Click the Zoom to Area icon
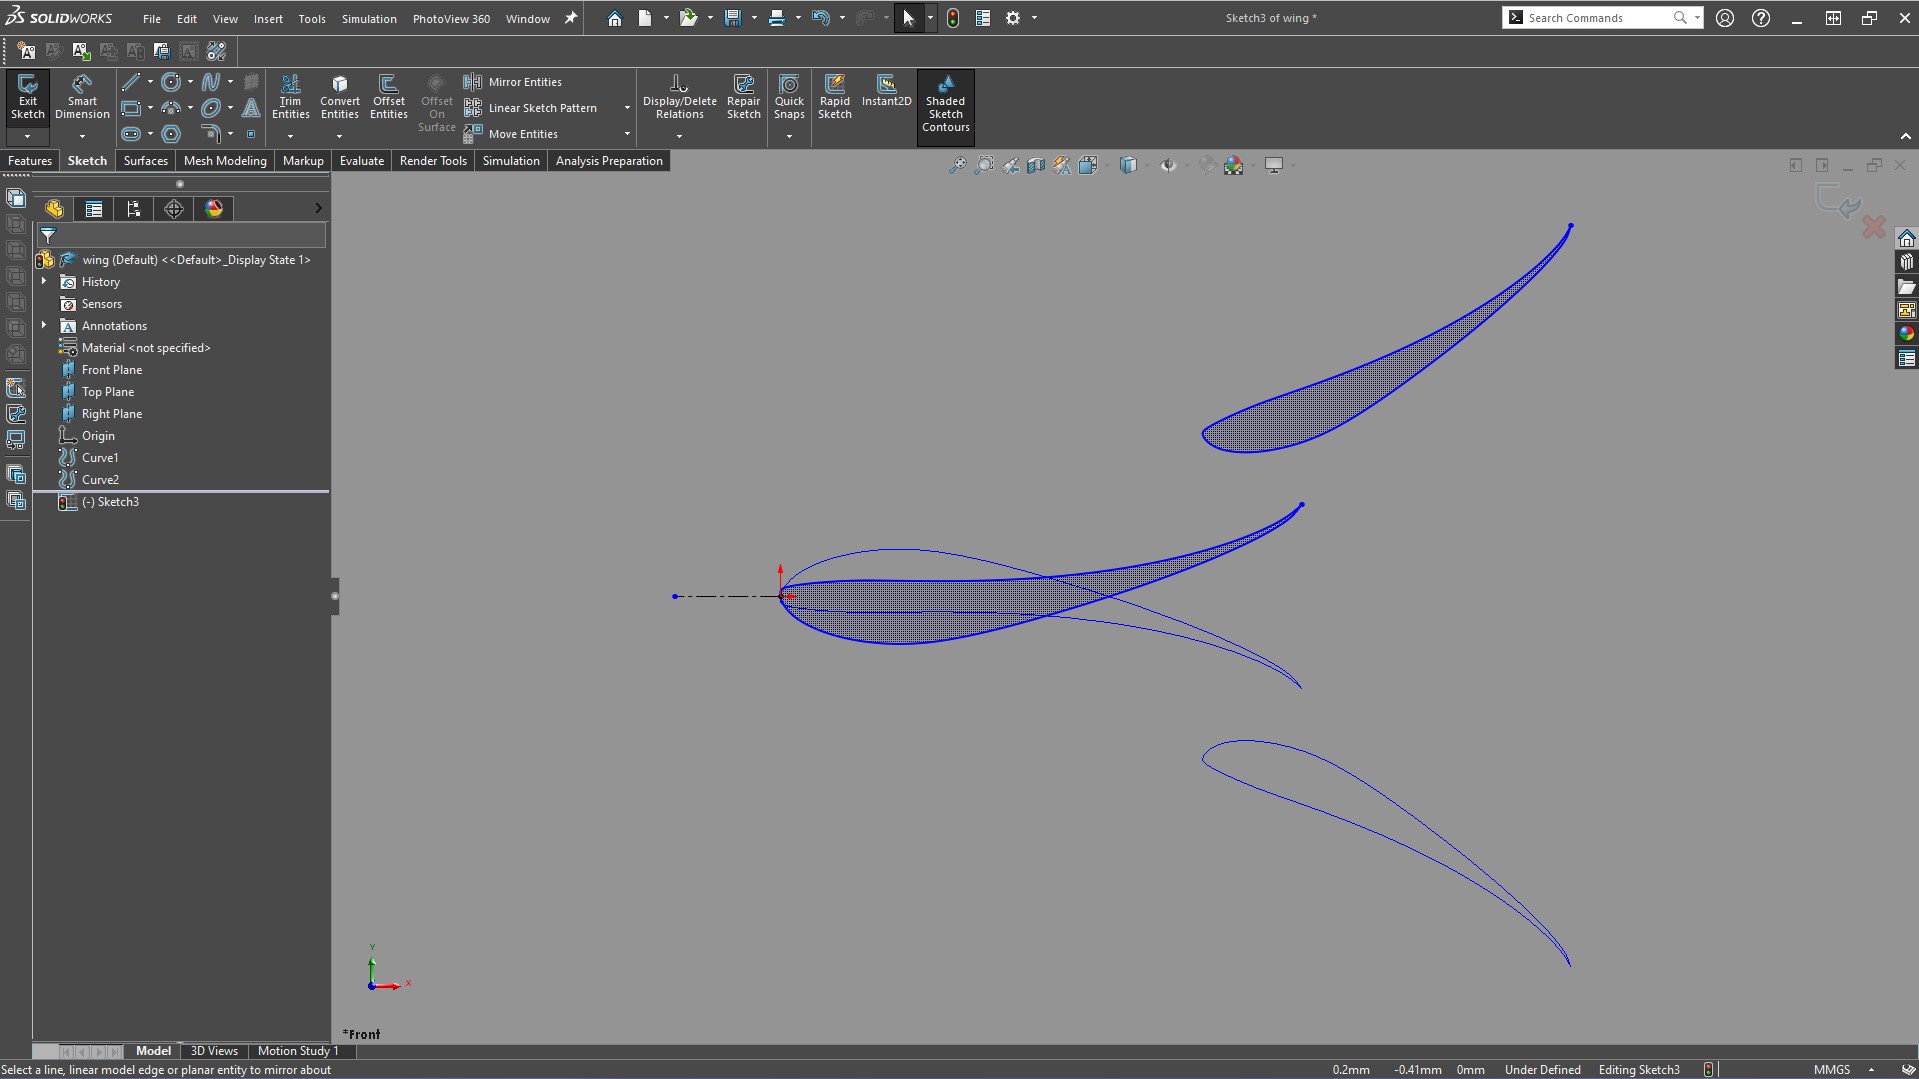 (x=984, y=166)
